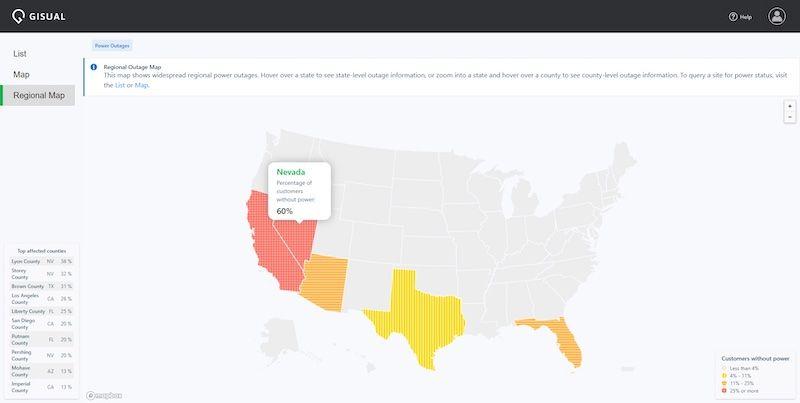Switch to the List view
Screen dimensions: 800x403
click(20, 54)
